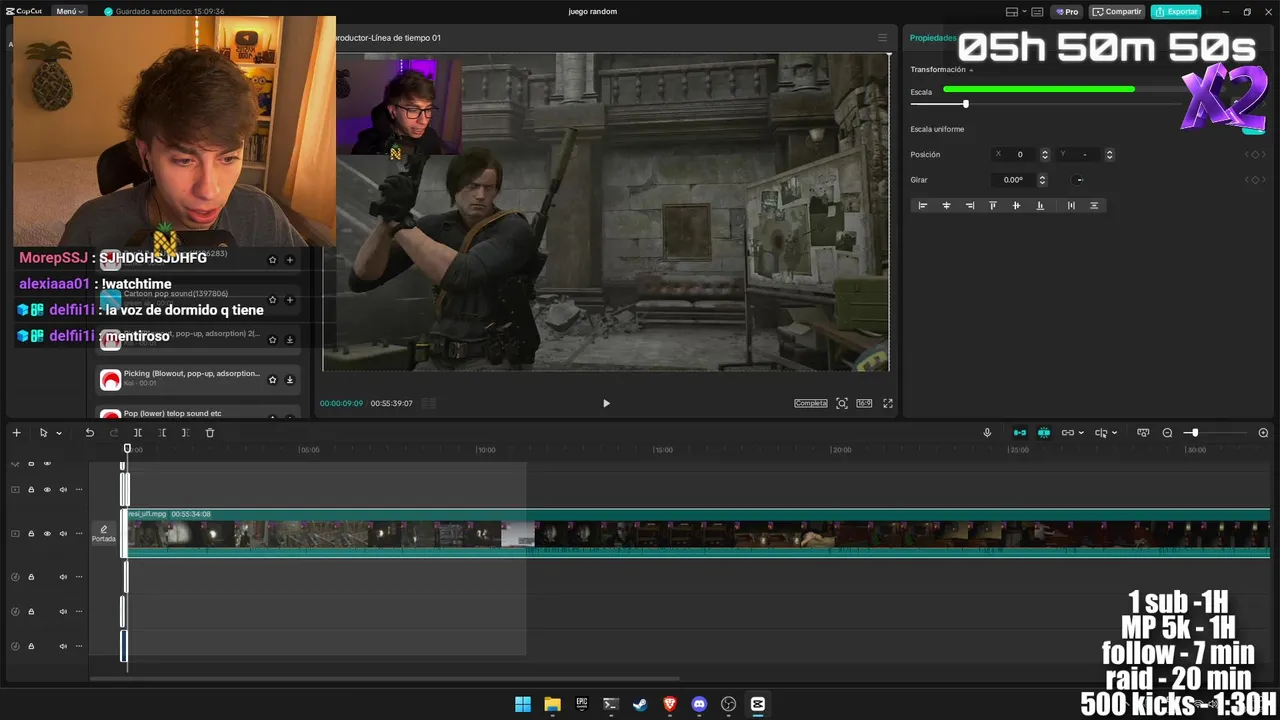Click the split clip tool icon
This screenshot has height=720, width=1280.
[x=138, y=433]
